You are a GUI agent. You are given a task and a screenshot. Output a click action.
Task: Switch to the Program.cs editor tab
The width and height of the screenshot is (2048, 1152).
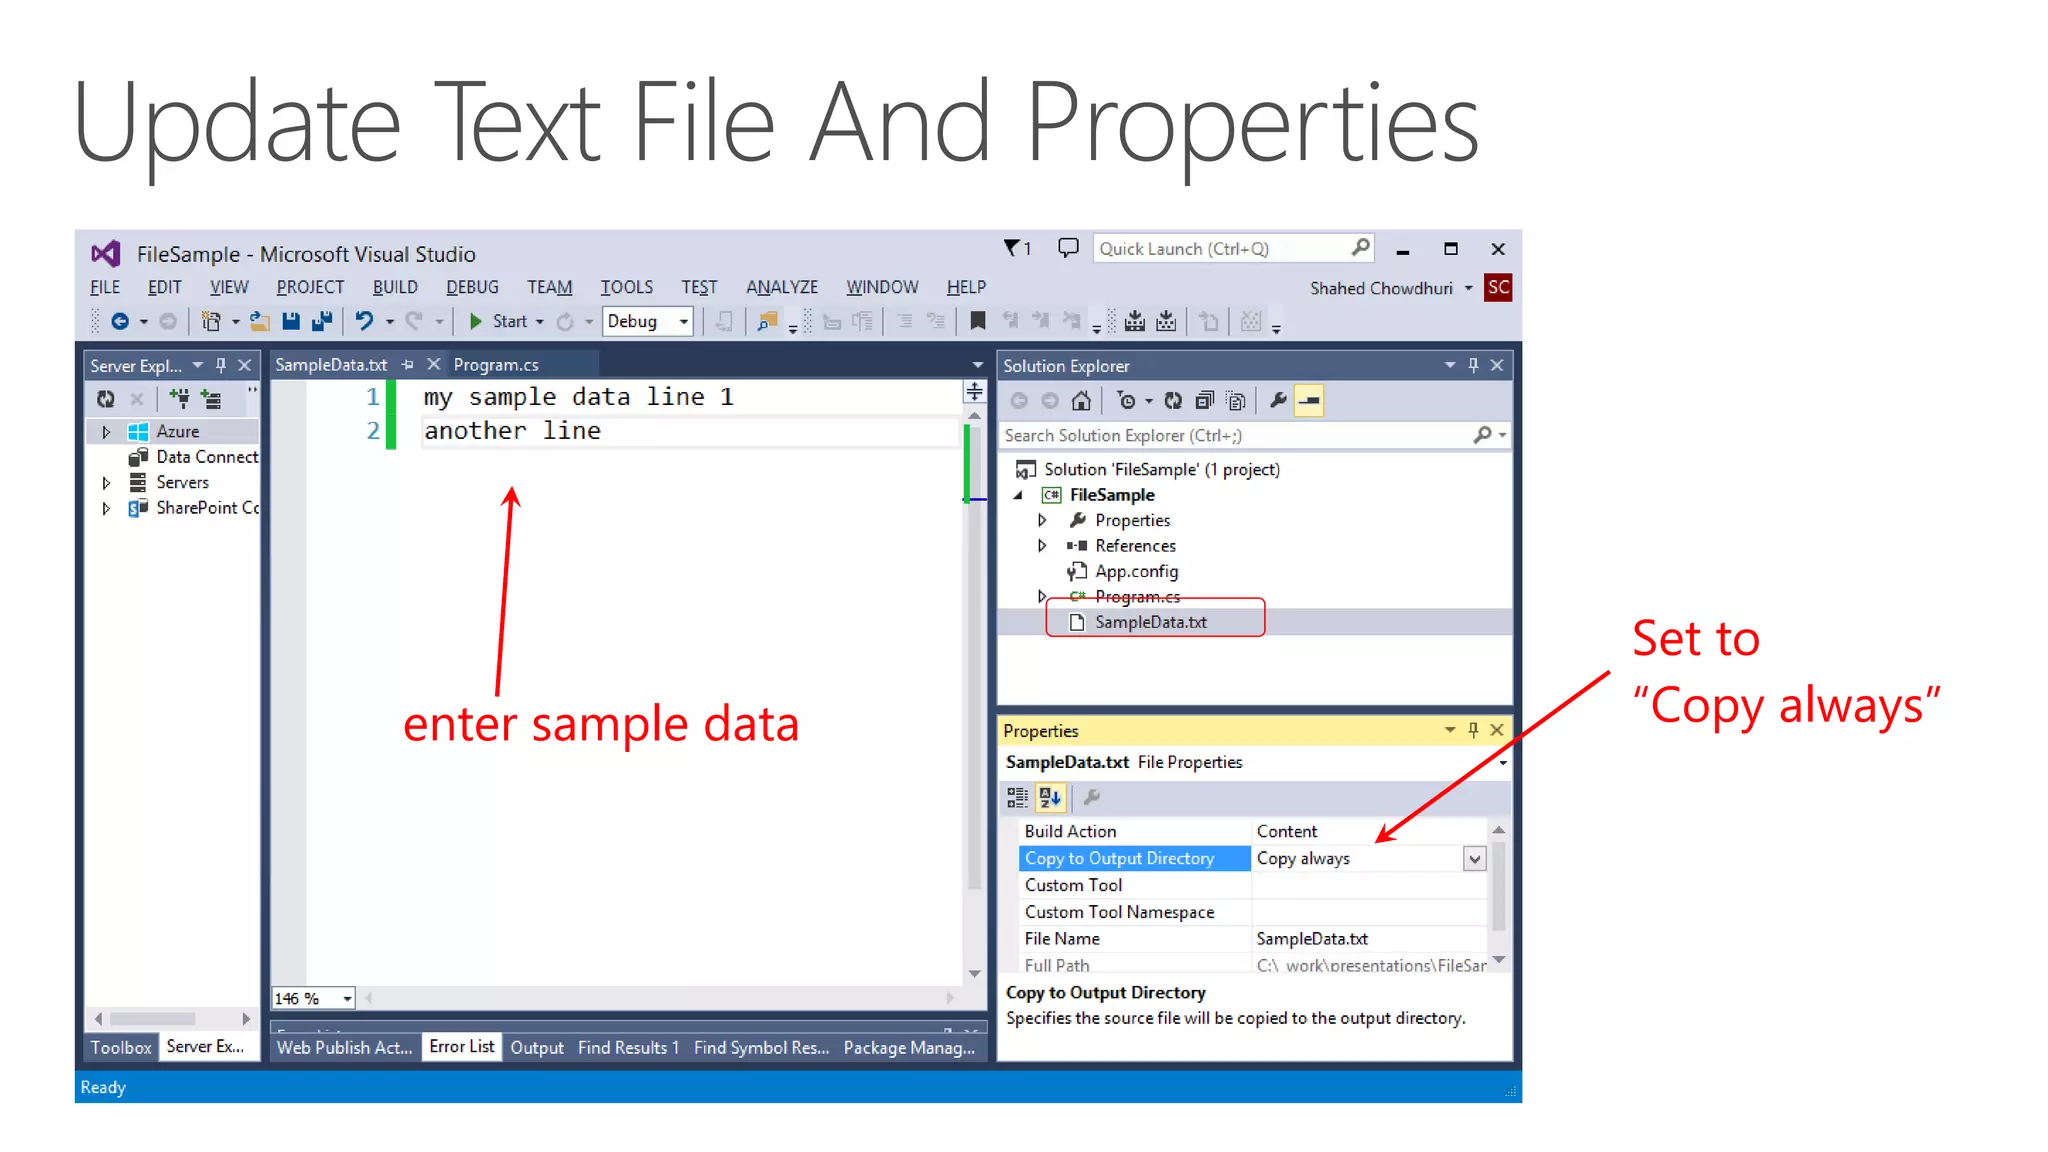click(496, 365)
